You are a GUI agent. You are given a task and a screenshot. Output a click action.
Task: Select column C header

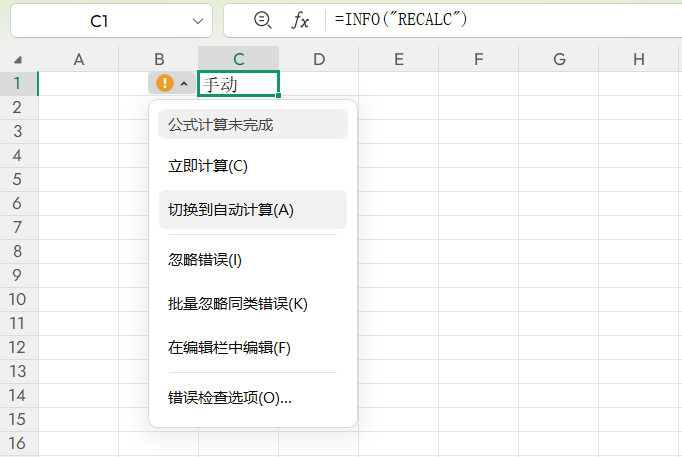coord(238,59)
